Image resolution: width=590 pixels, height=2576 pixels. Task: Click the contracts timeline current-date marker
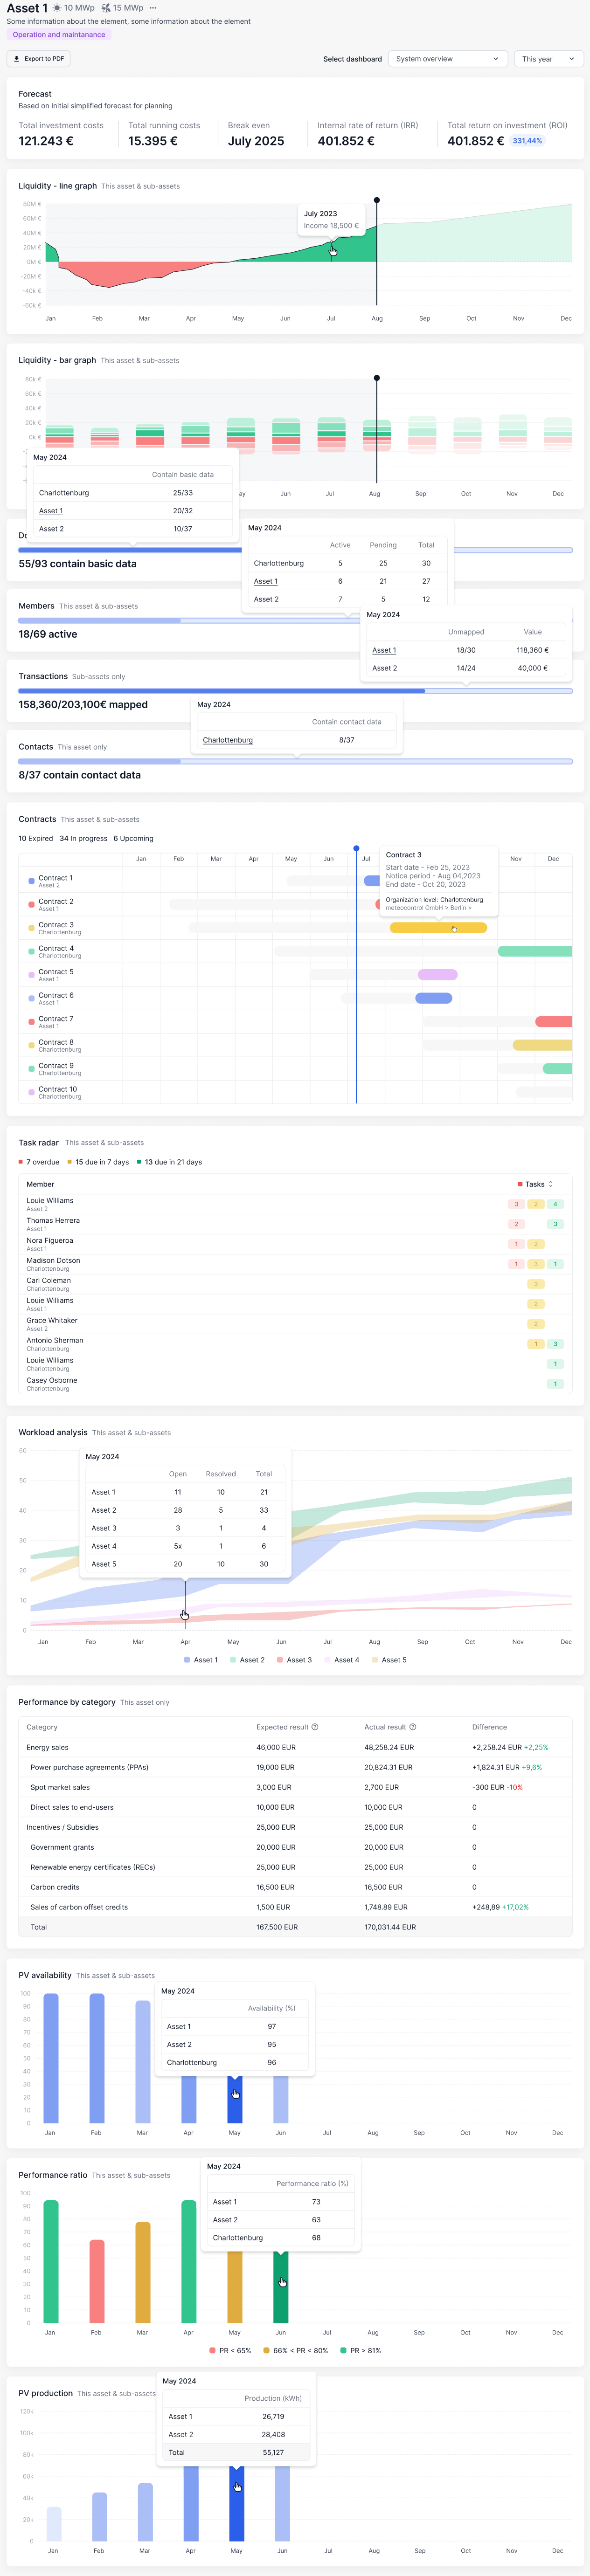click(356, 848)
